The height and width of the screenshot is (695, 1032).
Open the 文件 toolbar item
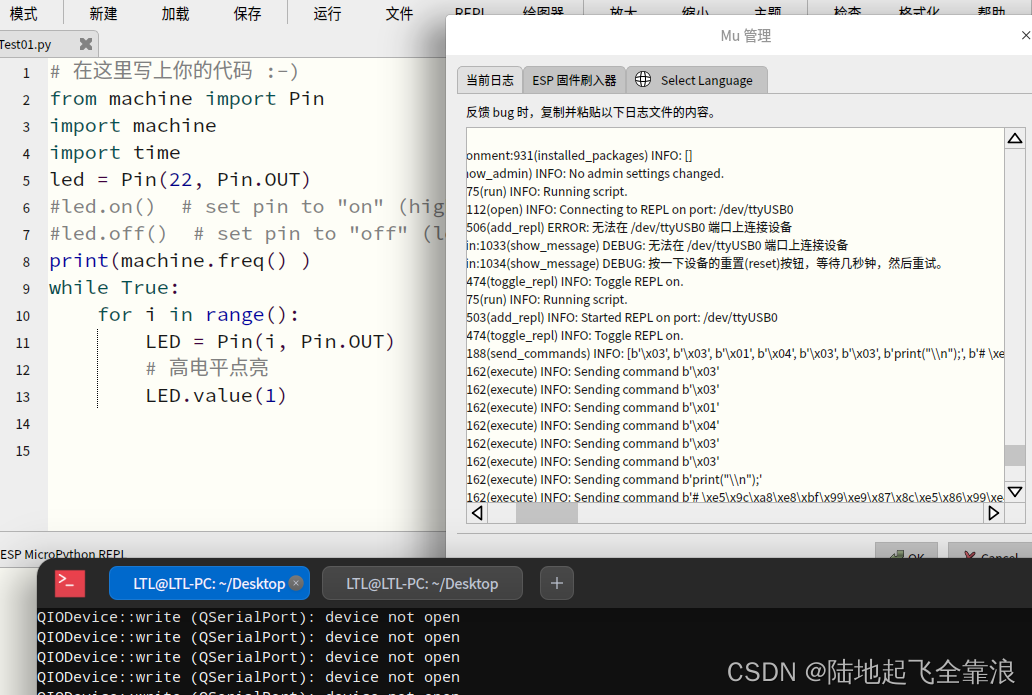(x=400, y=13)
